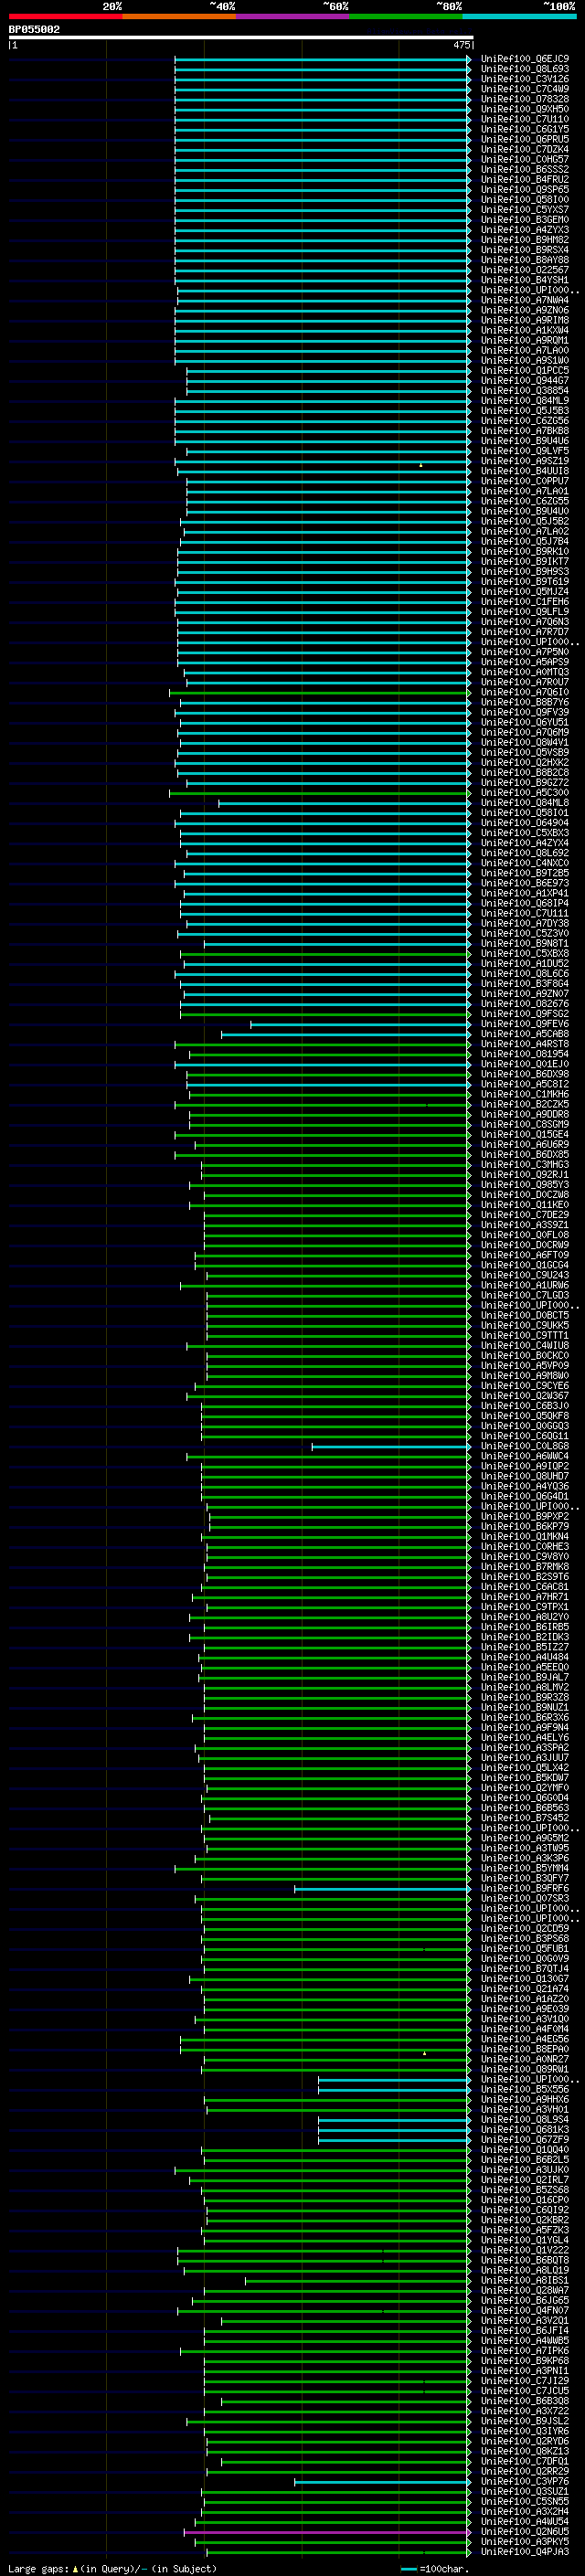Select the UniRef100_Q9LVF5 label

click(x=525, y=451)
